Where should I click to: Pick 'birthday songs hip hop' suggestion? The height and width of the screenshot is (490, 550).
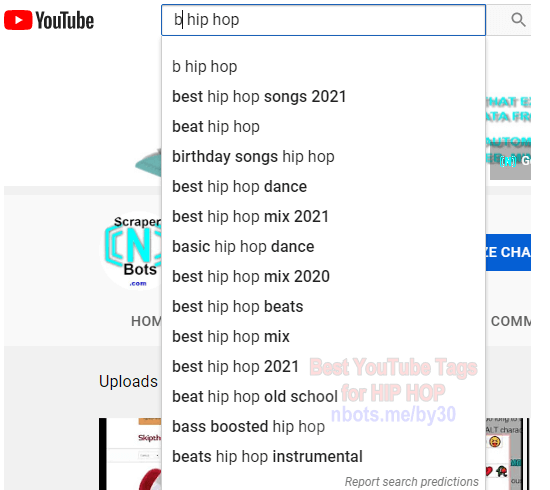[x=323, y=156]
